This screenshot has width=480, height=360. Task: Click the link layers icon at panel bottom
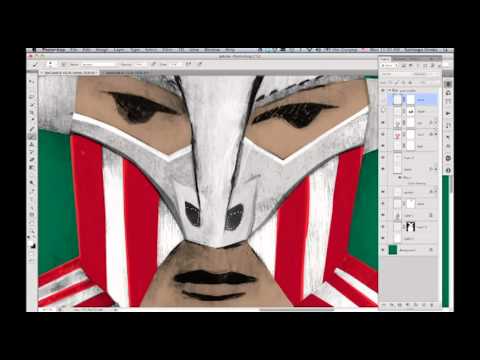point(385,305)
